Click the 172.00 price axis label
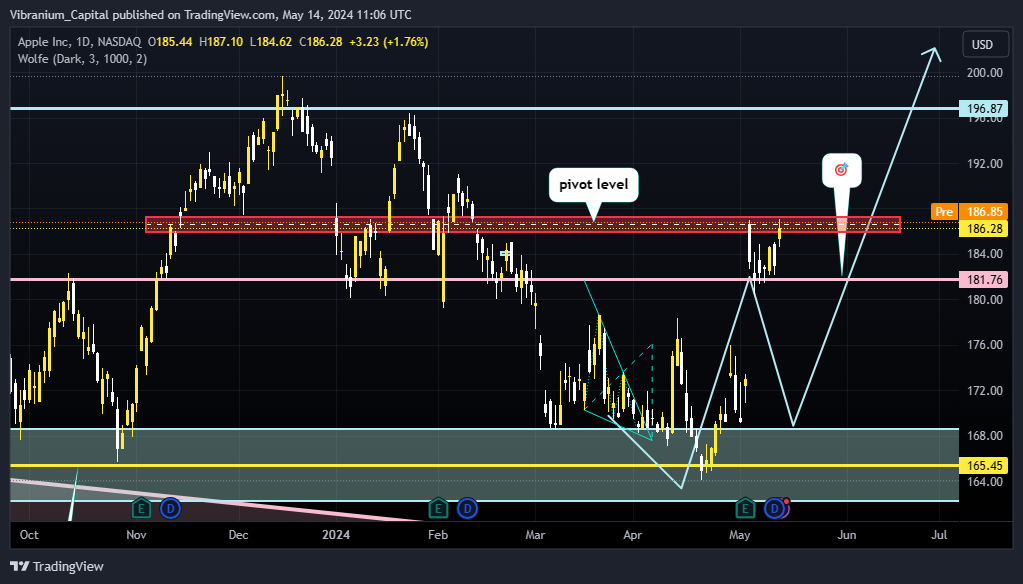This screenshot has height=584, width=1023. coord(985,390)
